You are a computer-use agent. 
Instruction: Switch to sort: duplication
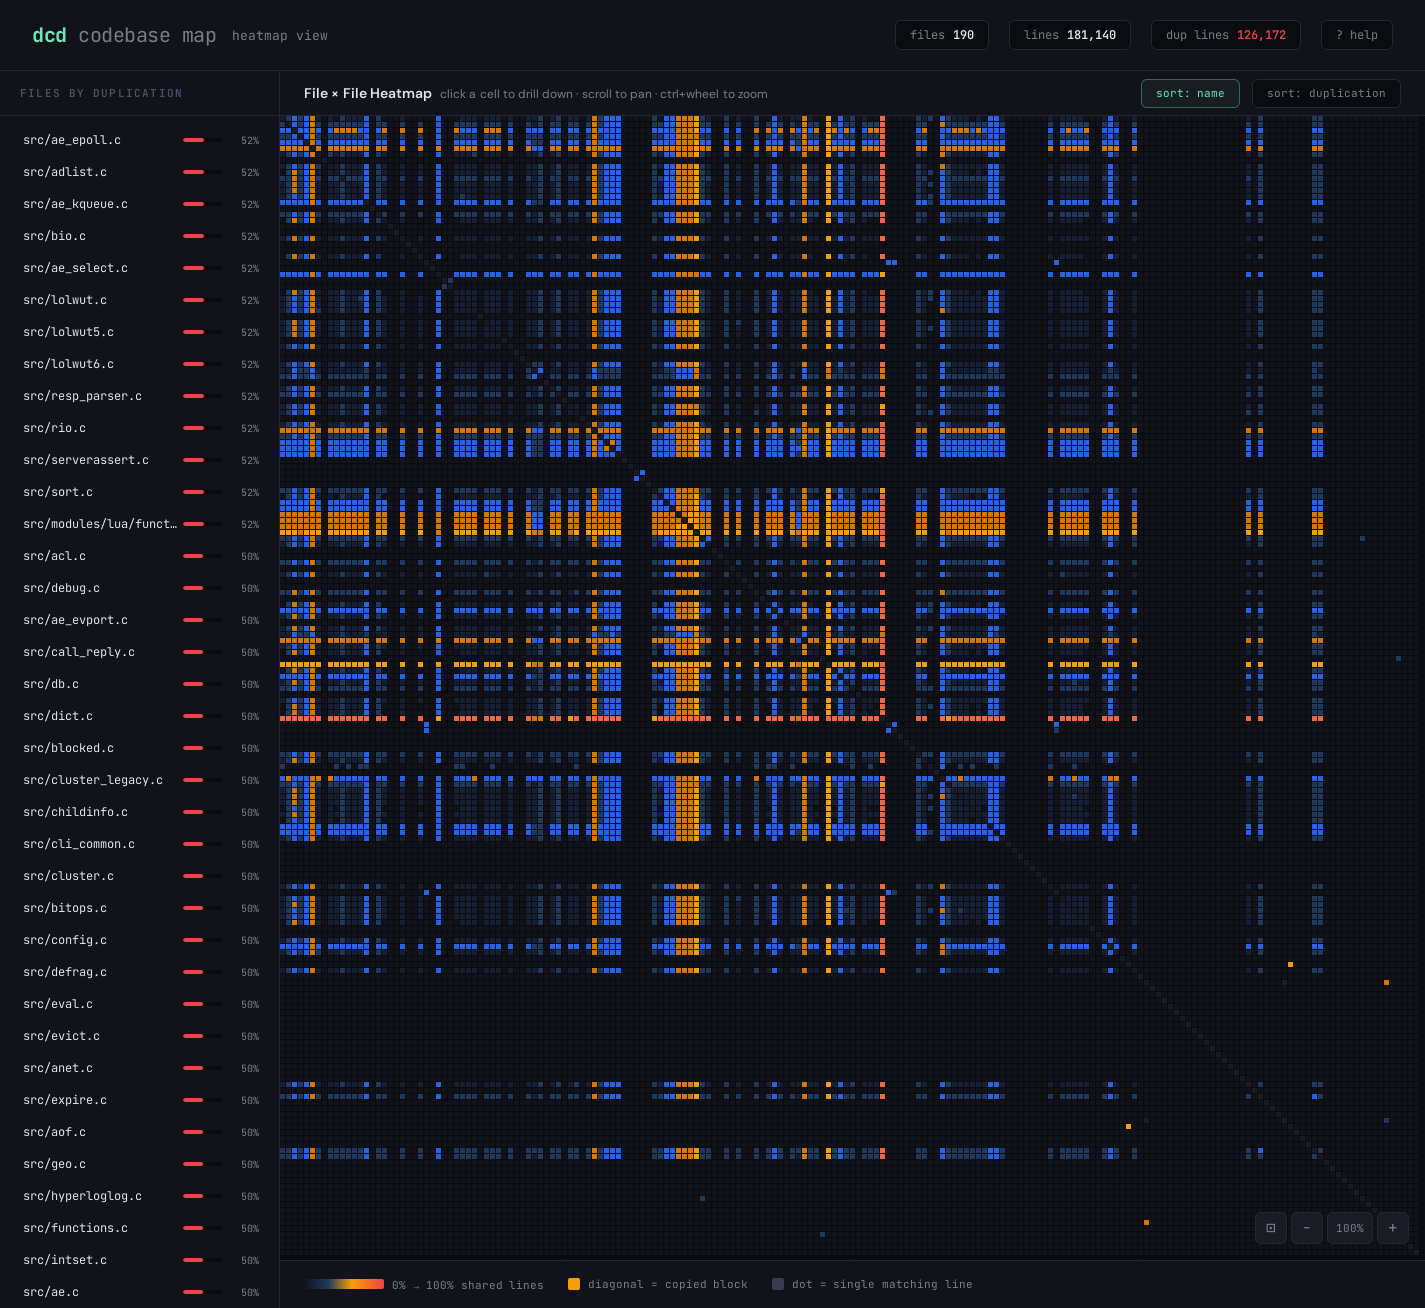coord(1326,93)
